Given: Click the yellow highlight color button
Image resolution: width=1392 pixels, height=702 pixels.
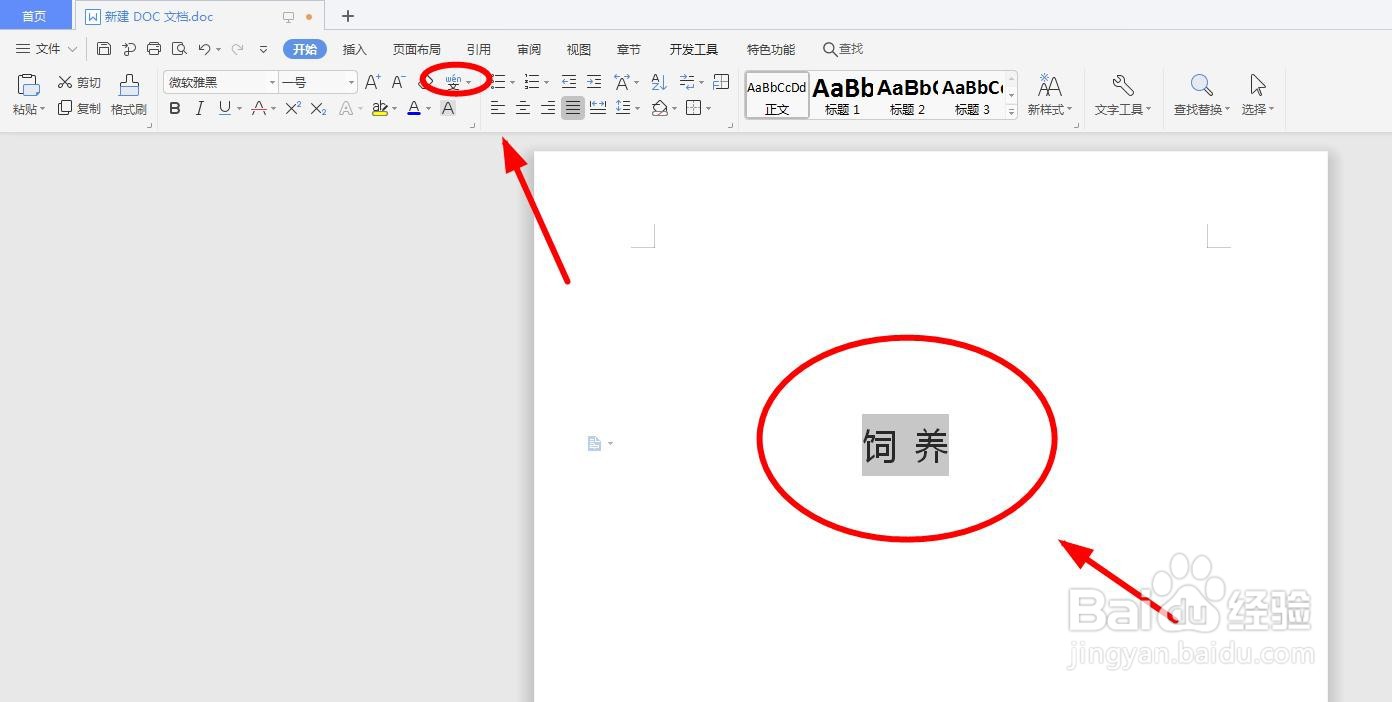Looking at the screenshot, I should 380,108.
